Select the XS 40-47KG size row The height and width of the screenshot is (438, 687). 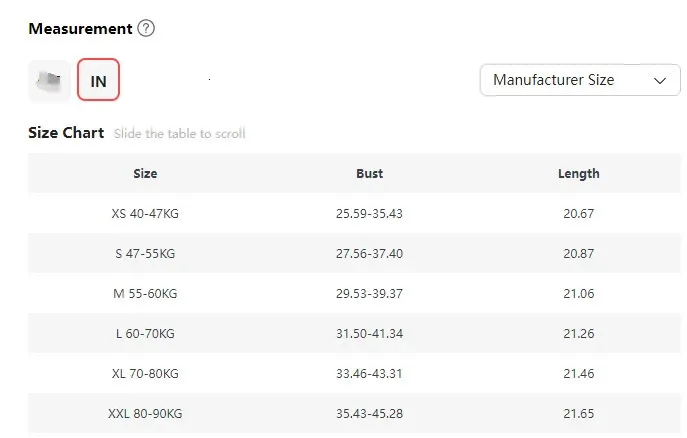[145, 213]
